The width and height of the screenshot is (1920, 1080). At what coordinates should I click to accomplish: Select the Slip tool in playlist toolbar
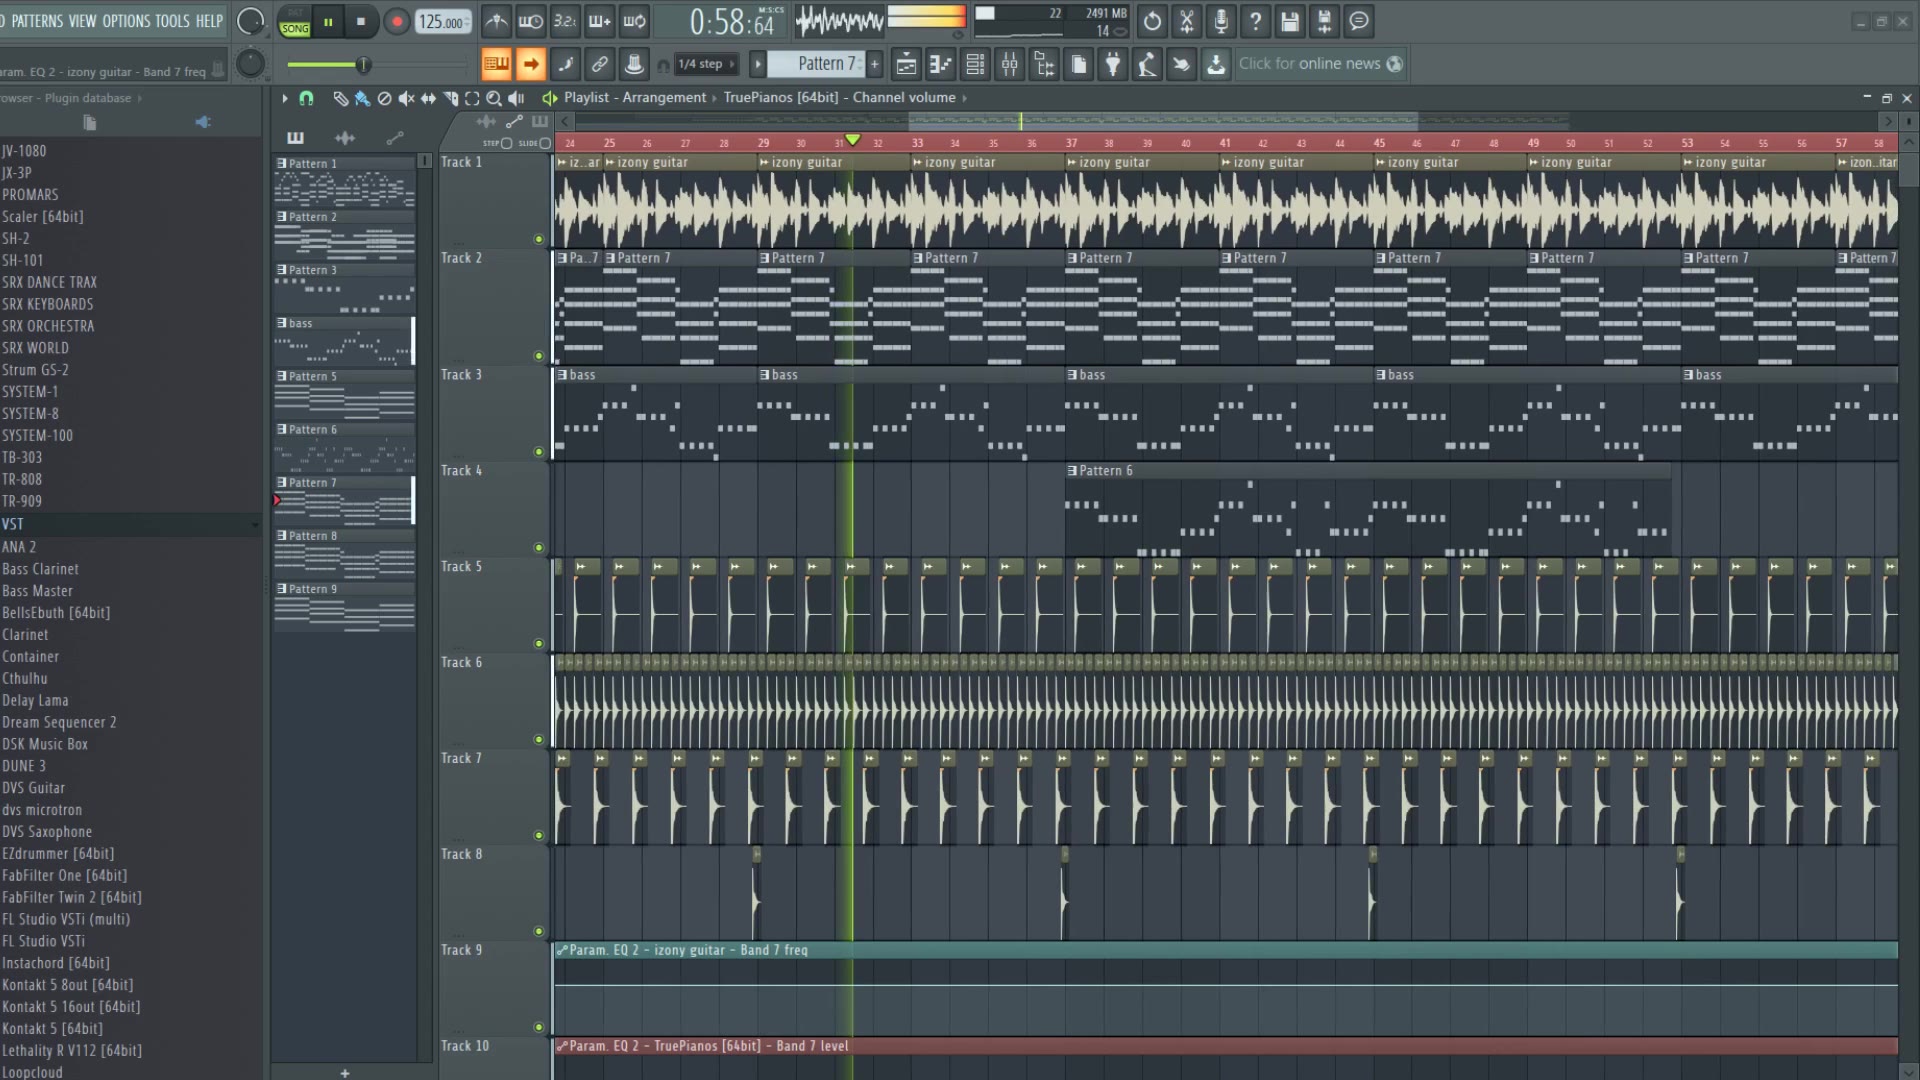click(428, 98)
